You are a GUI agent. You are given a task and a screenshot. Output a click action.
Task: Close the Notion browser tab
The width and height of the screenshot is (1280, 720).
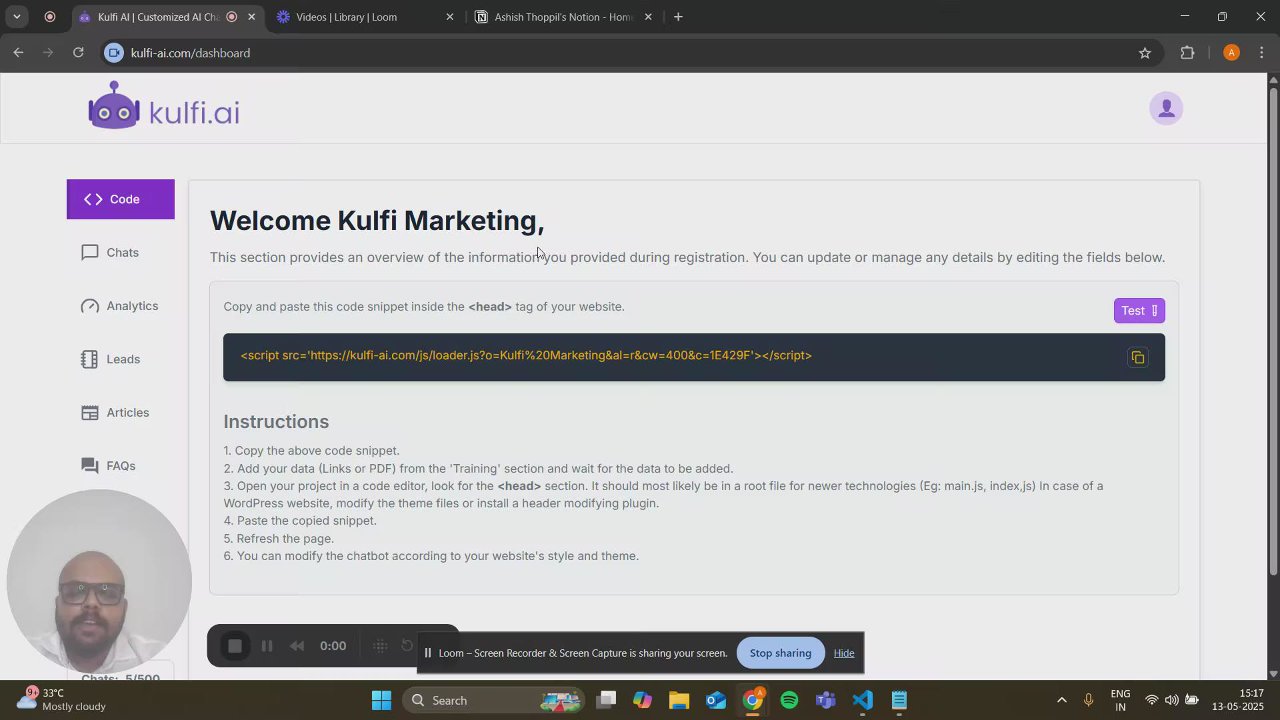pos(648,17)
